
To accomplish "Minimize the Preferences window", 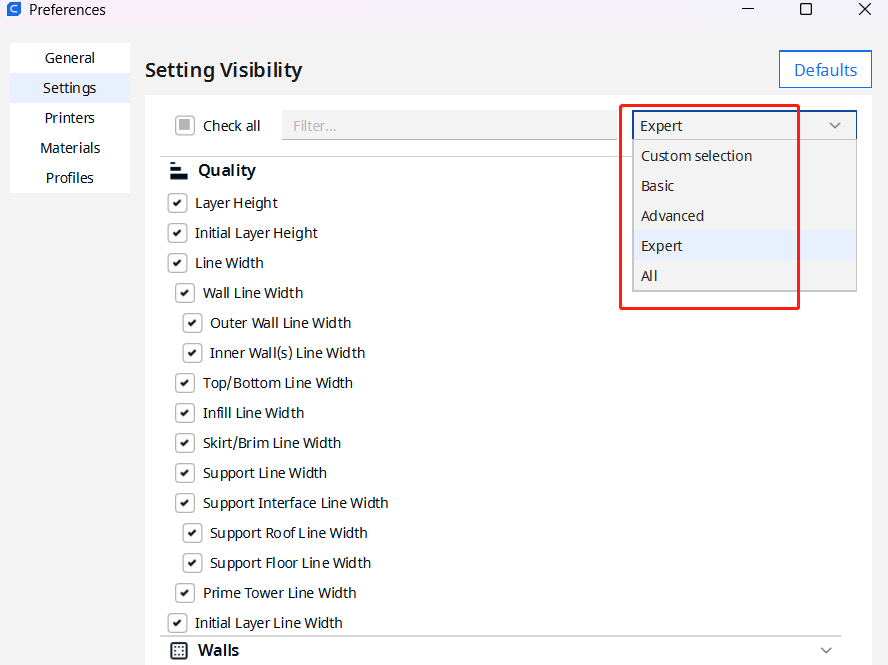I will click(x=748, y=9).
